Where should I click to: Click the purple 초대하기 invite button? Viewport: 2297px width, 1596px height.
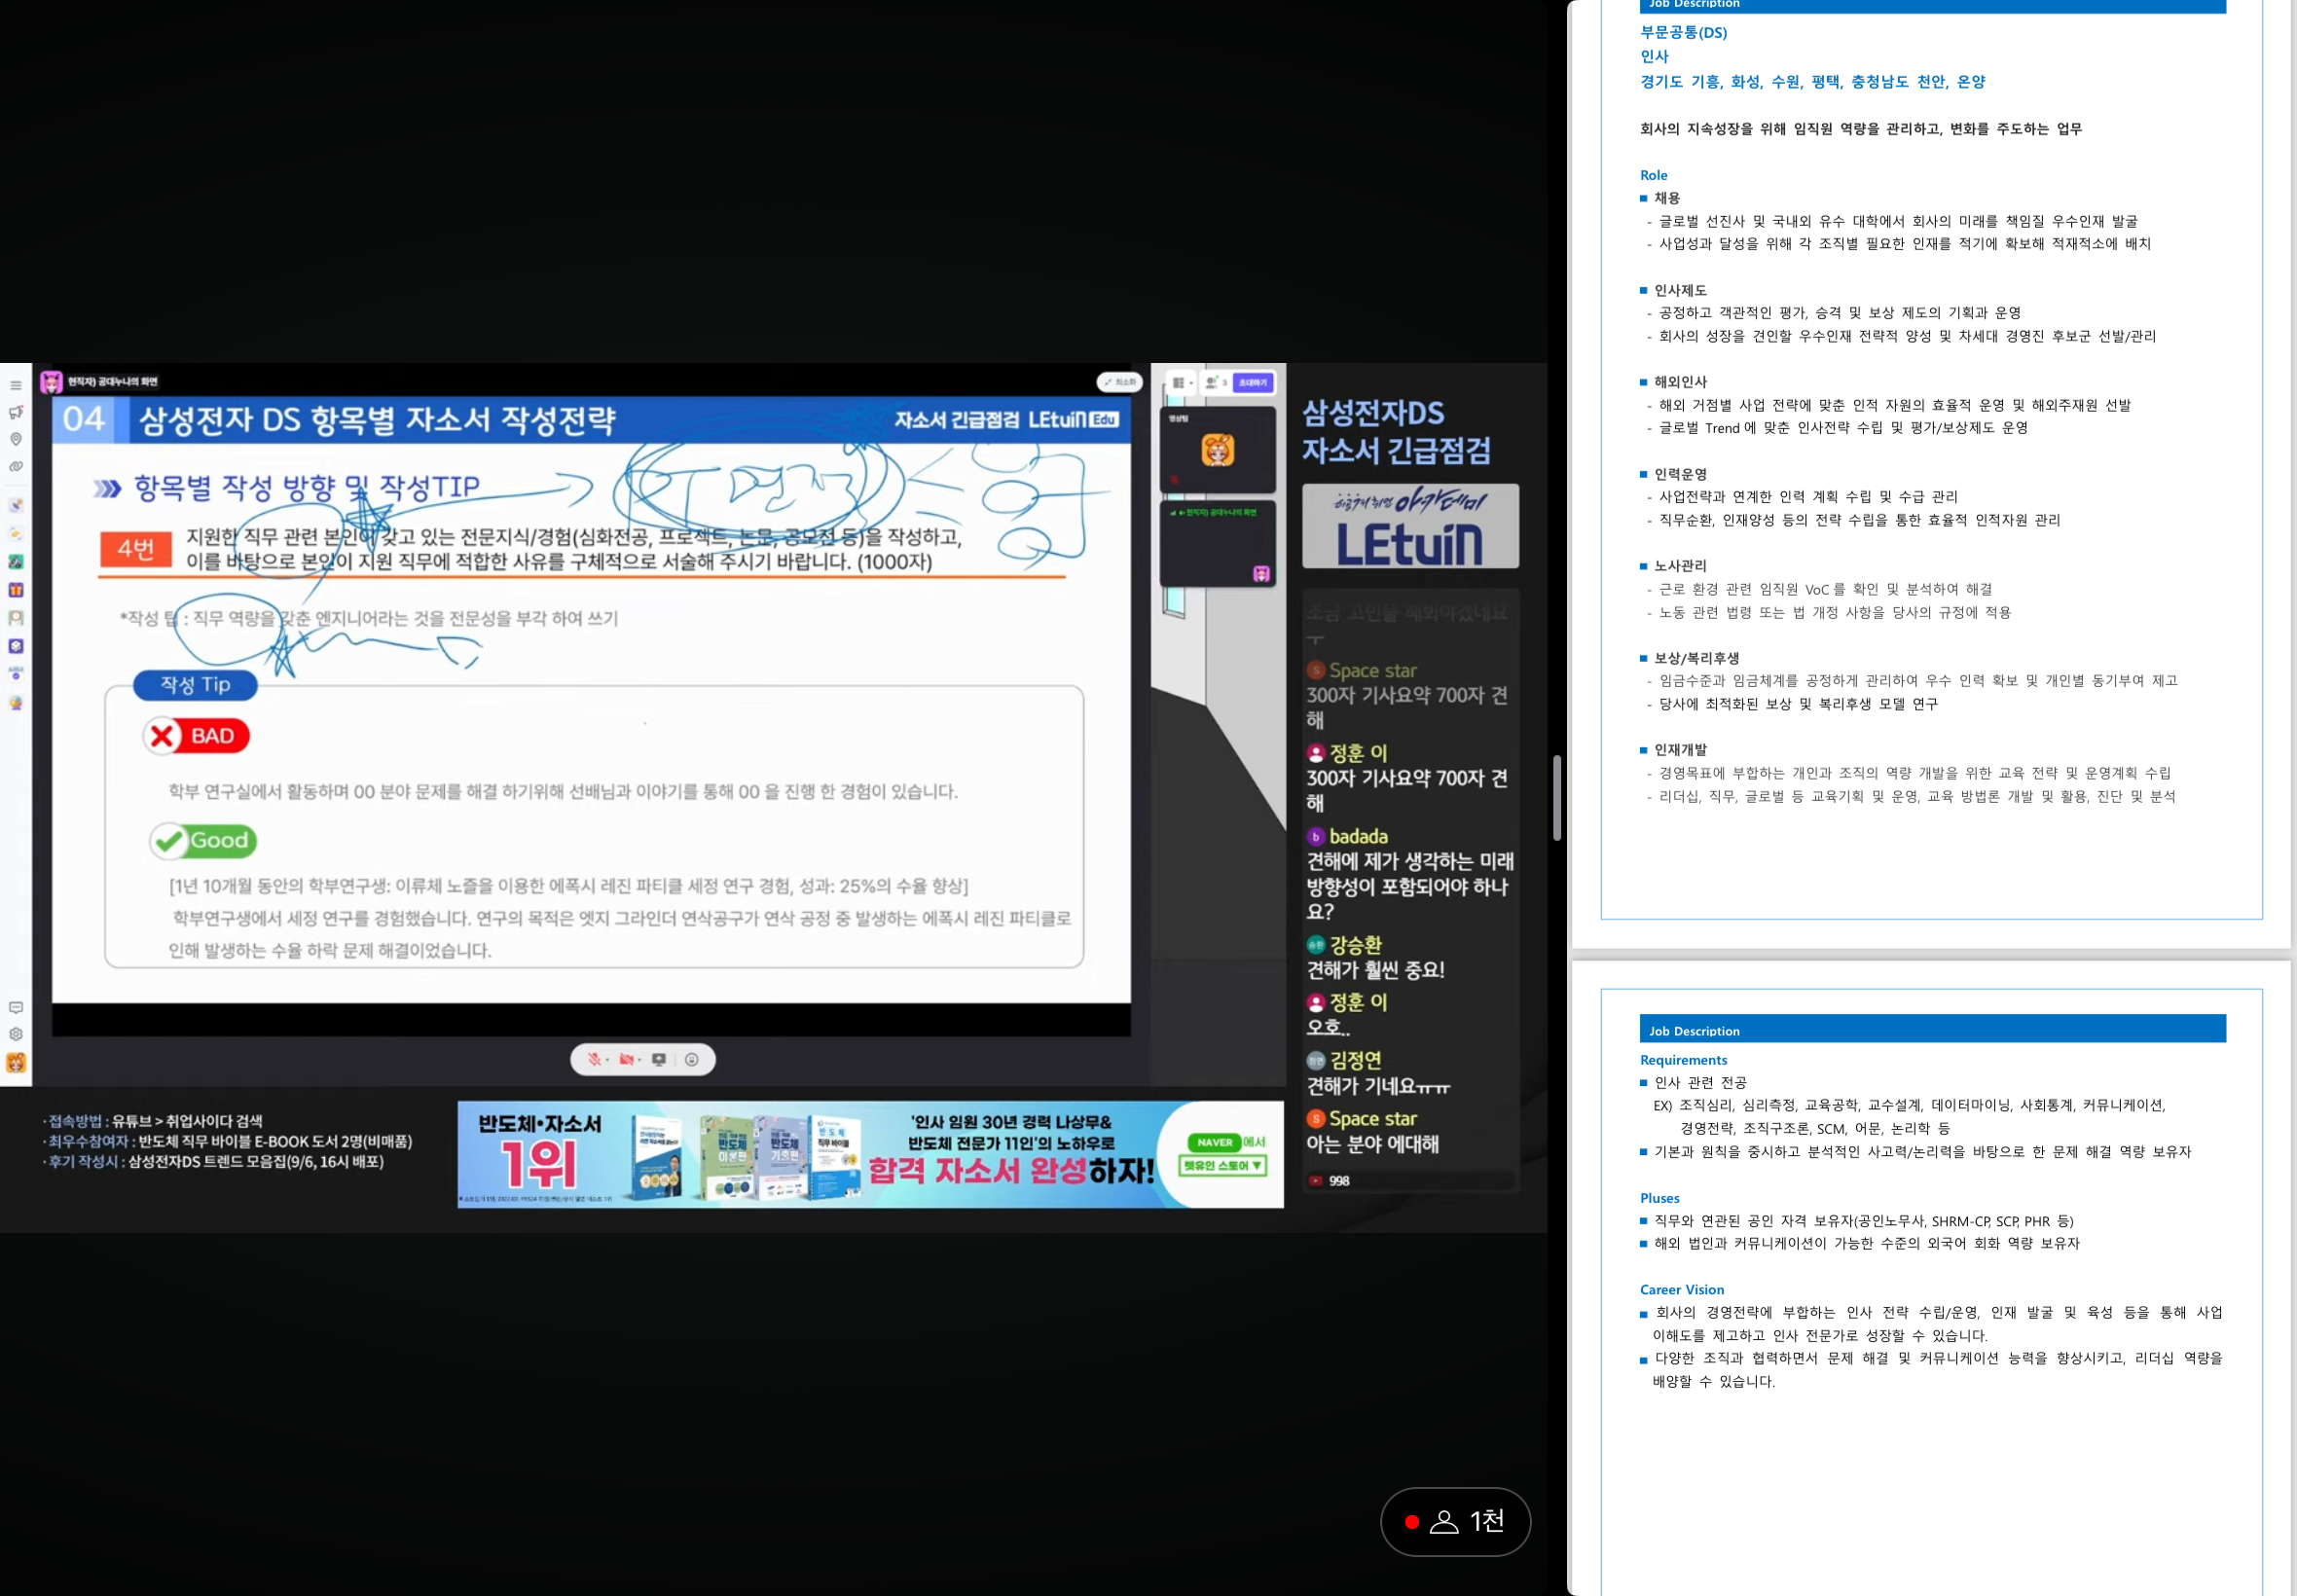tap(1252, 382)
